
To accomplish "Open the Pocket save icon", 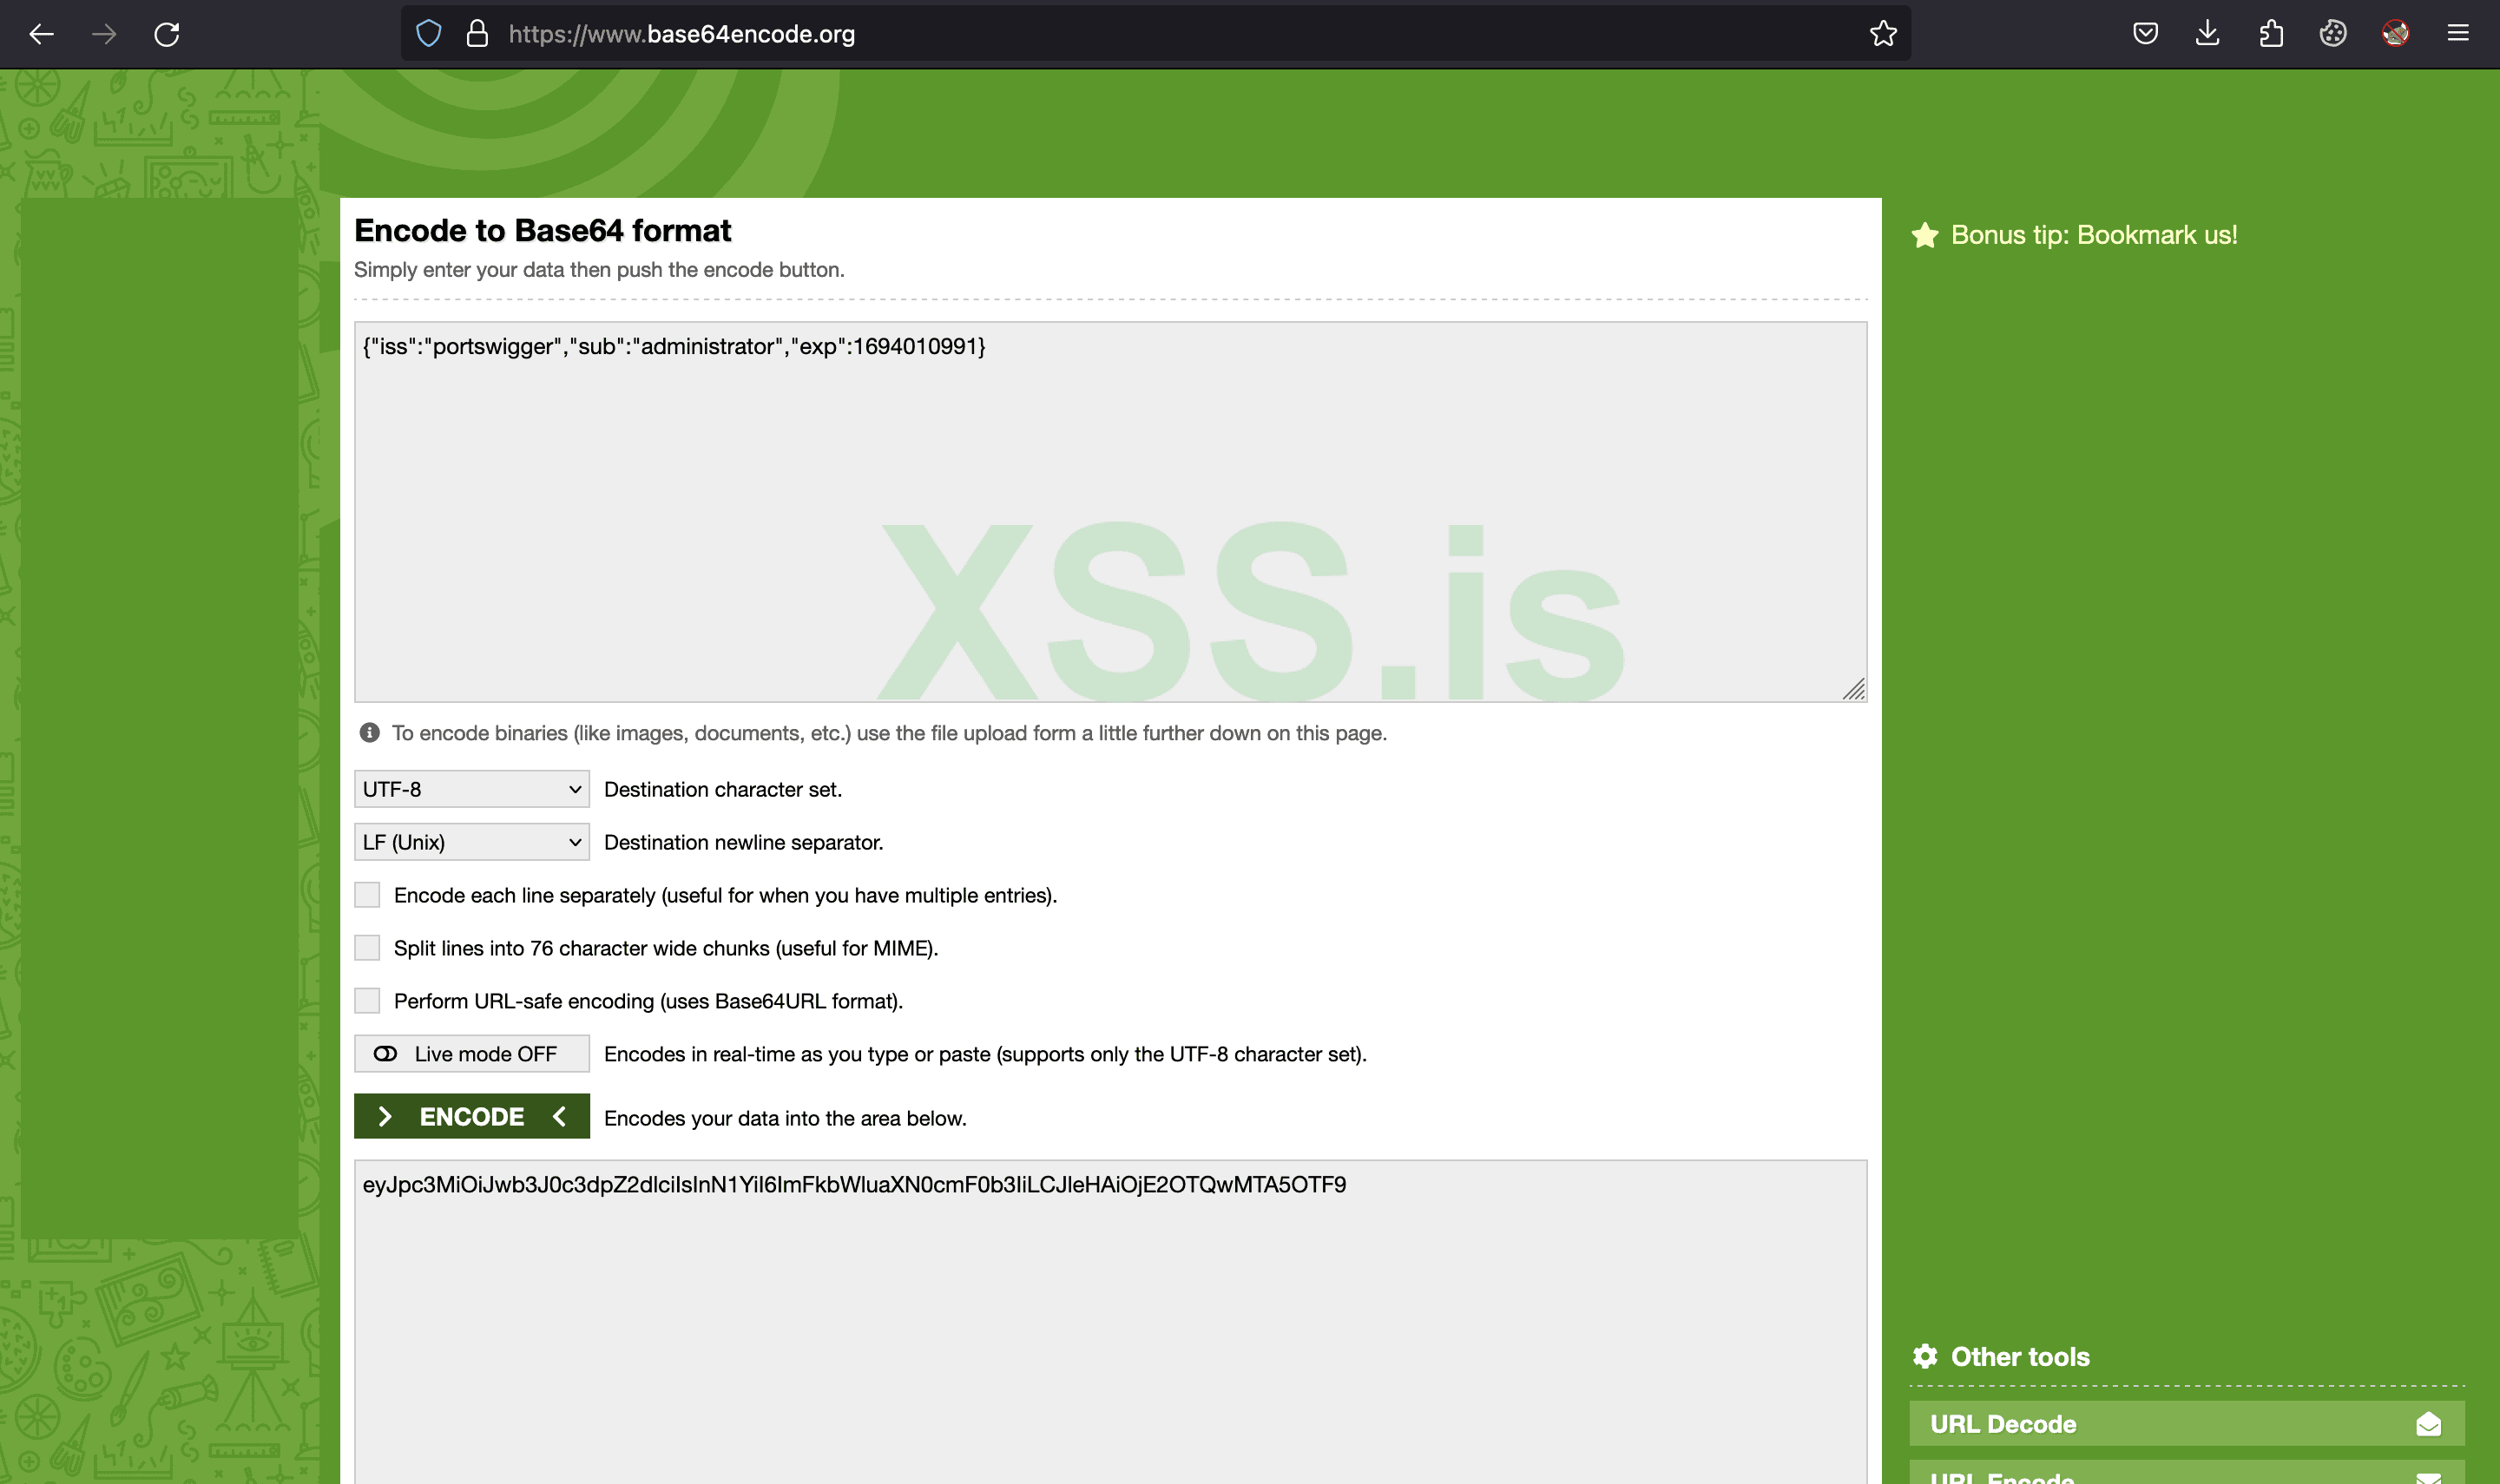I will [x=2145, y=34].
